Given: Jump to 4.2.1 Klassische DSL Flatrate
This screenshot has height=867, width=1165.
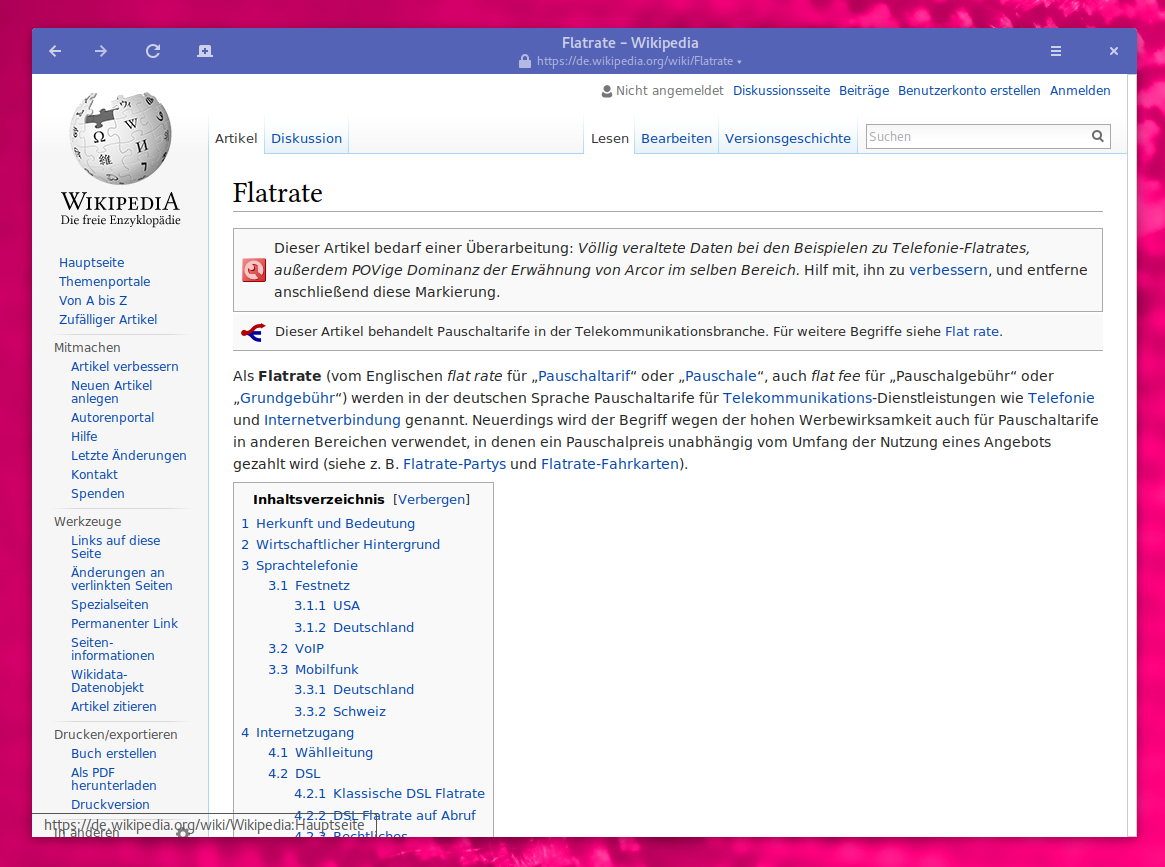Looking at the screenshot, I should 389,793.
